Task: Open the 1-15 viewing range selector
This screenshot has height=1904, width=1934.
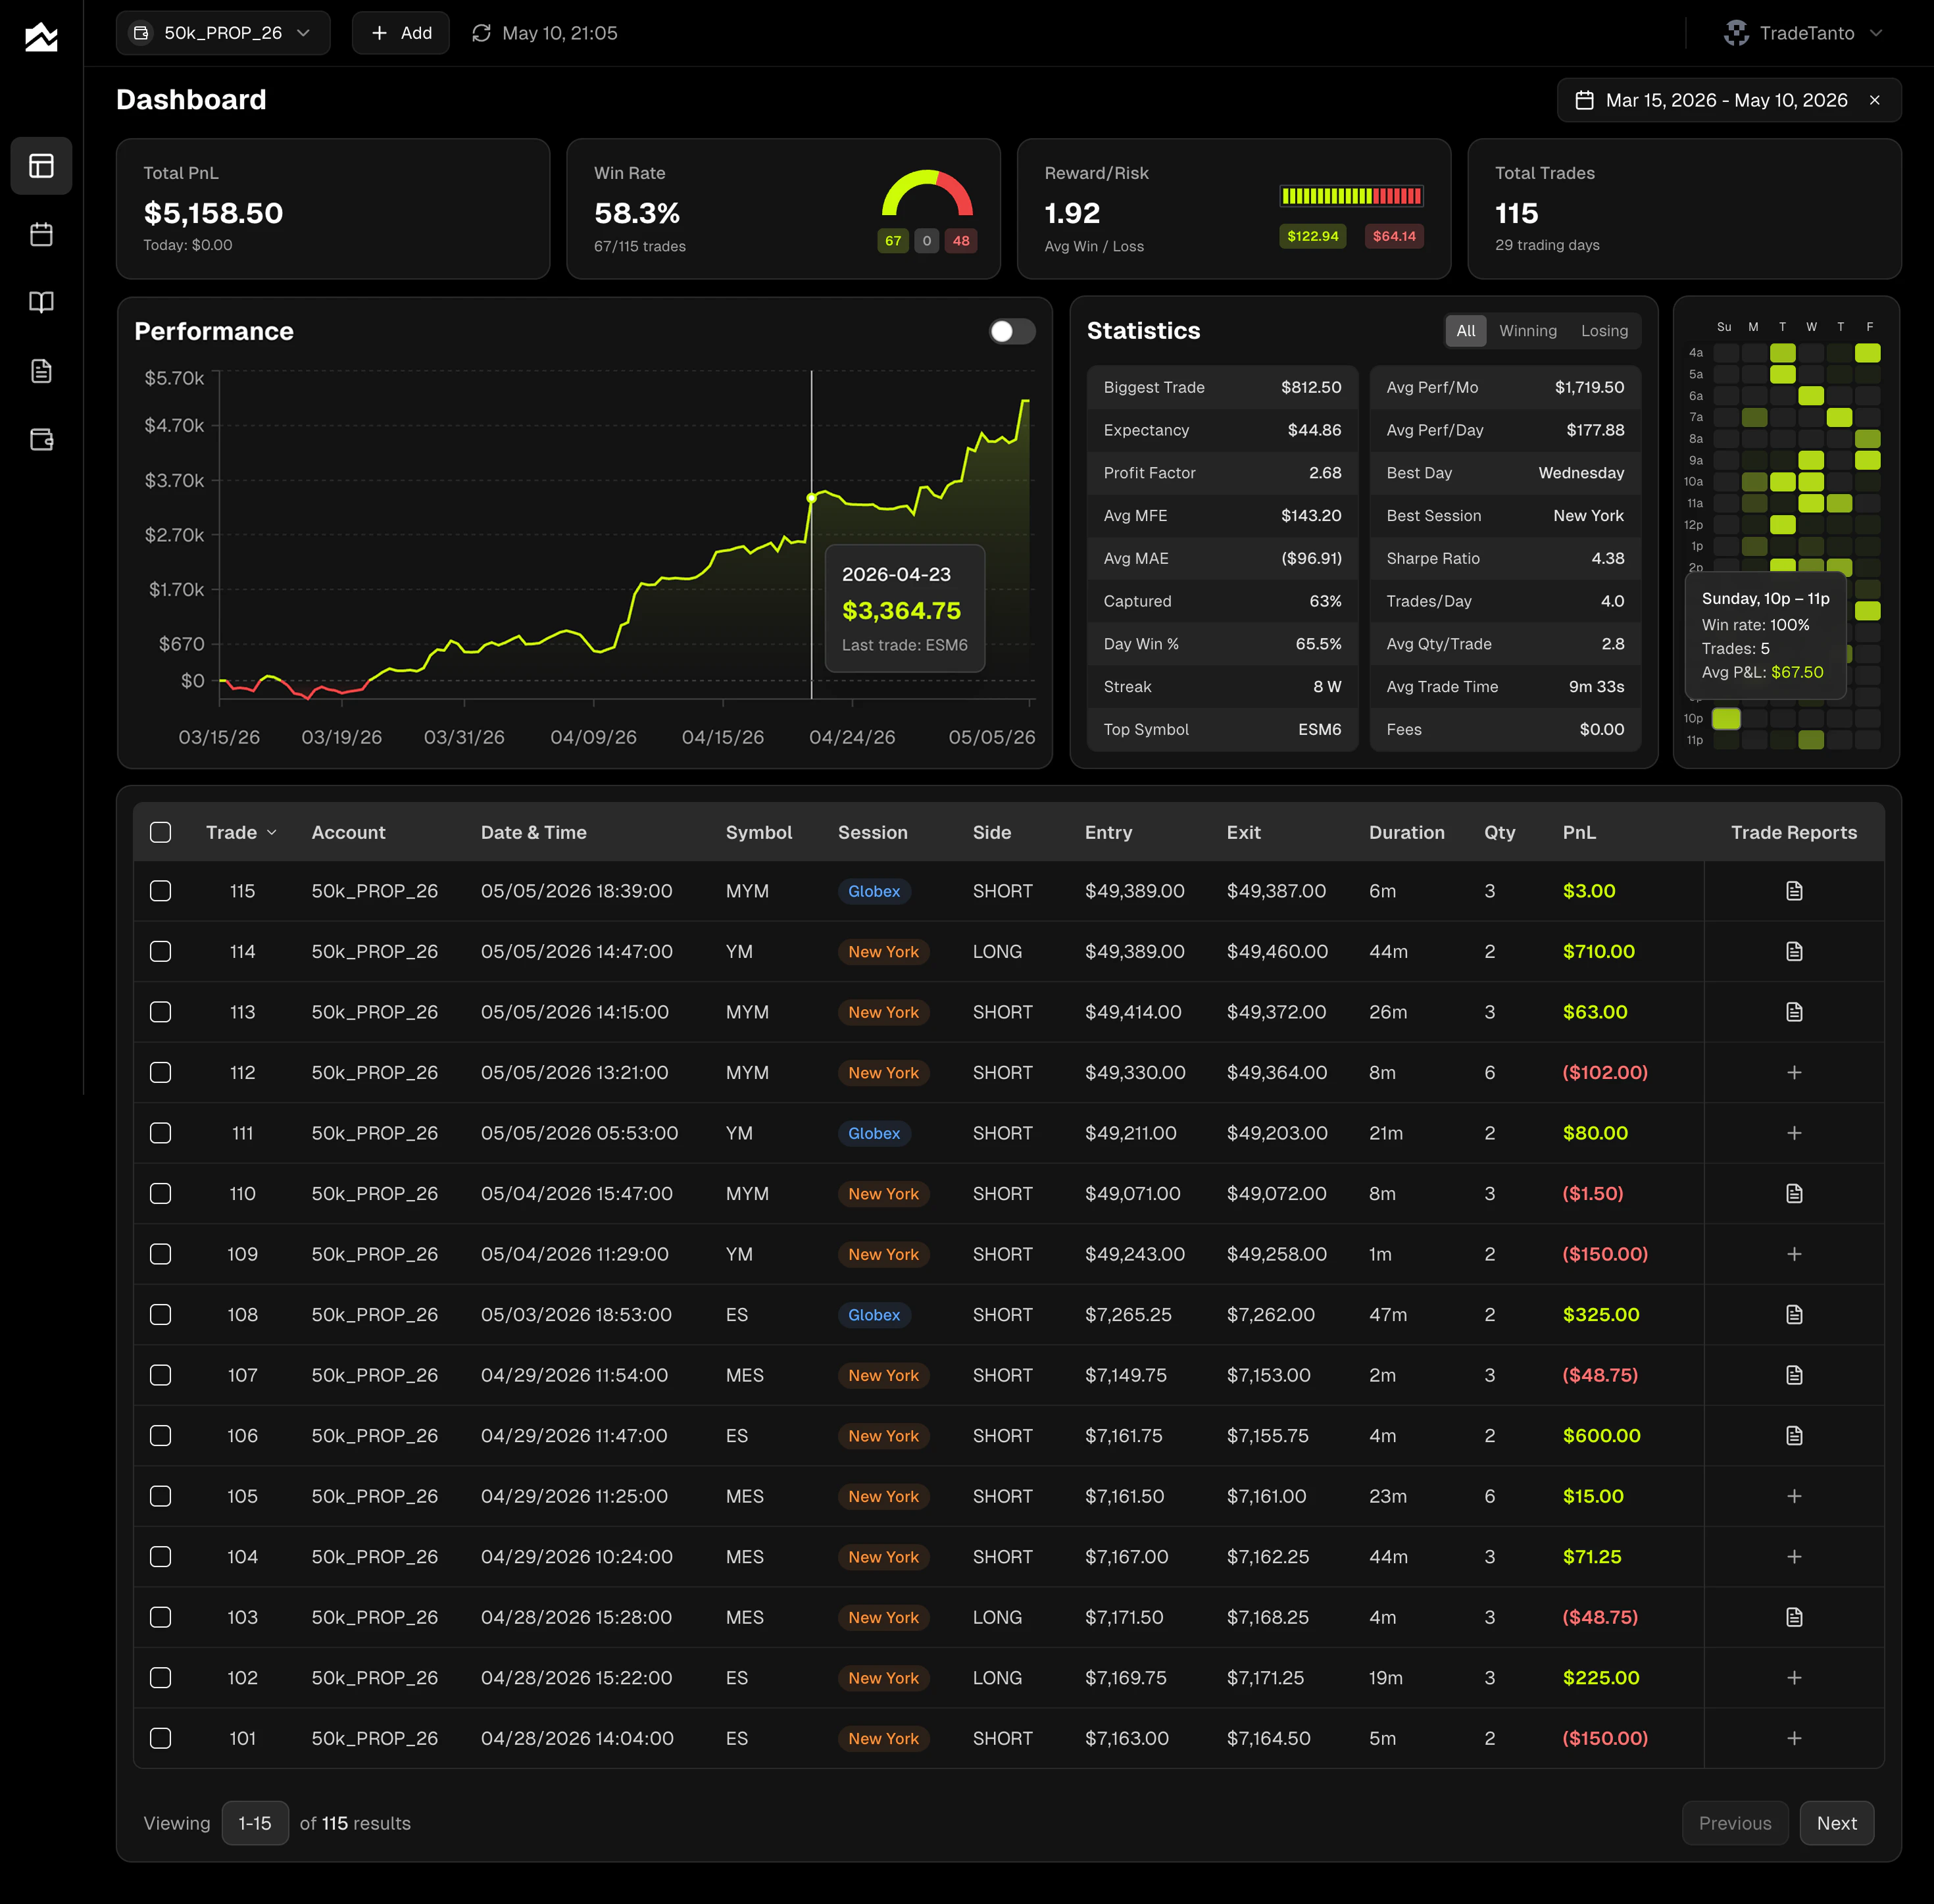Action: point(255,1823)
